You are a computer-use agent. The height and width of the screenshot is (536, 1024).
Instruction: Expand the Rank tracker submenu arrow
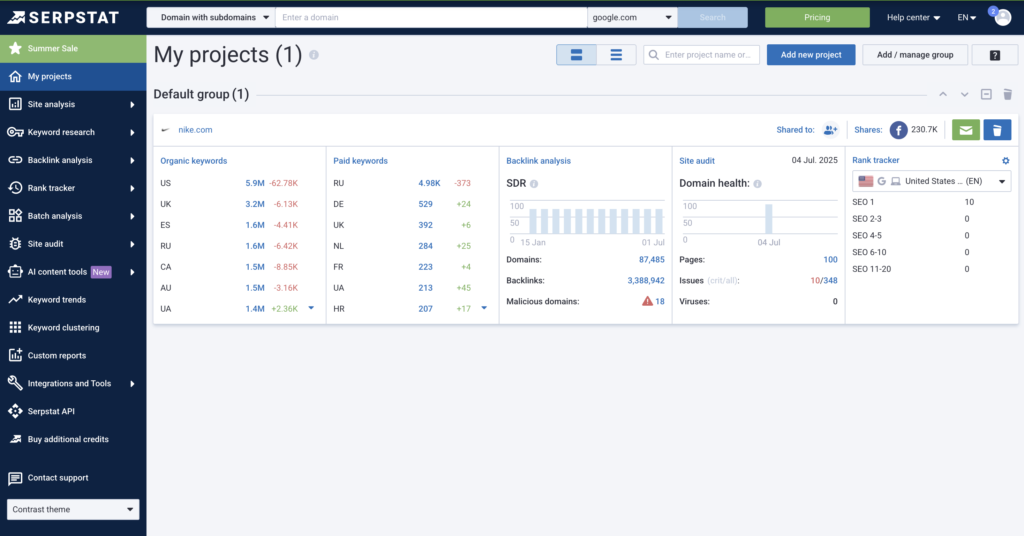[133, 189]
